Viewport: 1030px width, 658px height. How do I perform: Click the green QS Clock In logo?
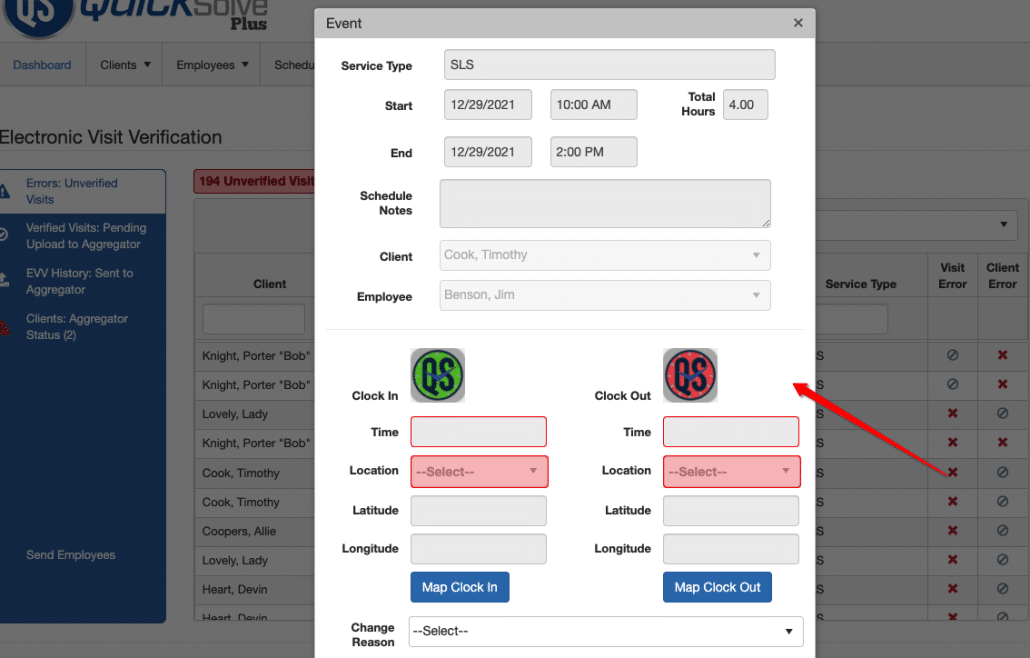437,375
